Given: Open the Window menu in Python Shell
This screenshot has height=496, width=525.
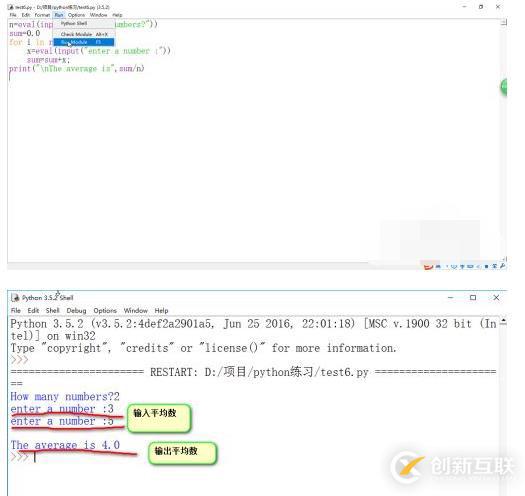Looking at the screenshot, I should click(136, 311).
